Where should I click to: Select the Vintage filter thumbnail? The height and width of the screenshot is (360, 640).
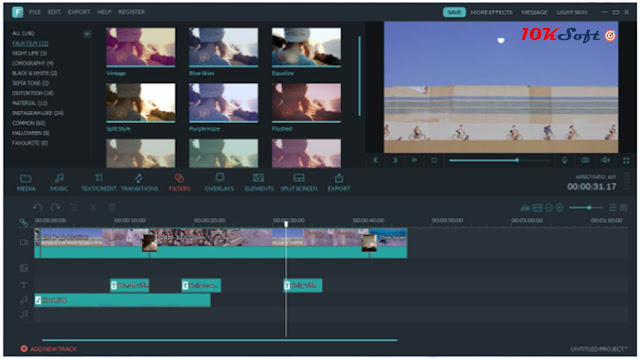pyautogui.click(x=141, y=47)
